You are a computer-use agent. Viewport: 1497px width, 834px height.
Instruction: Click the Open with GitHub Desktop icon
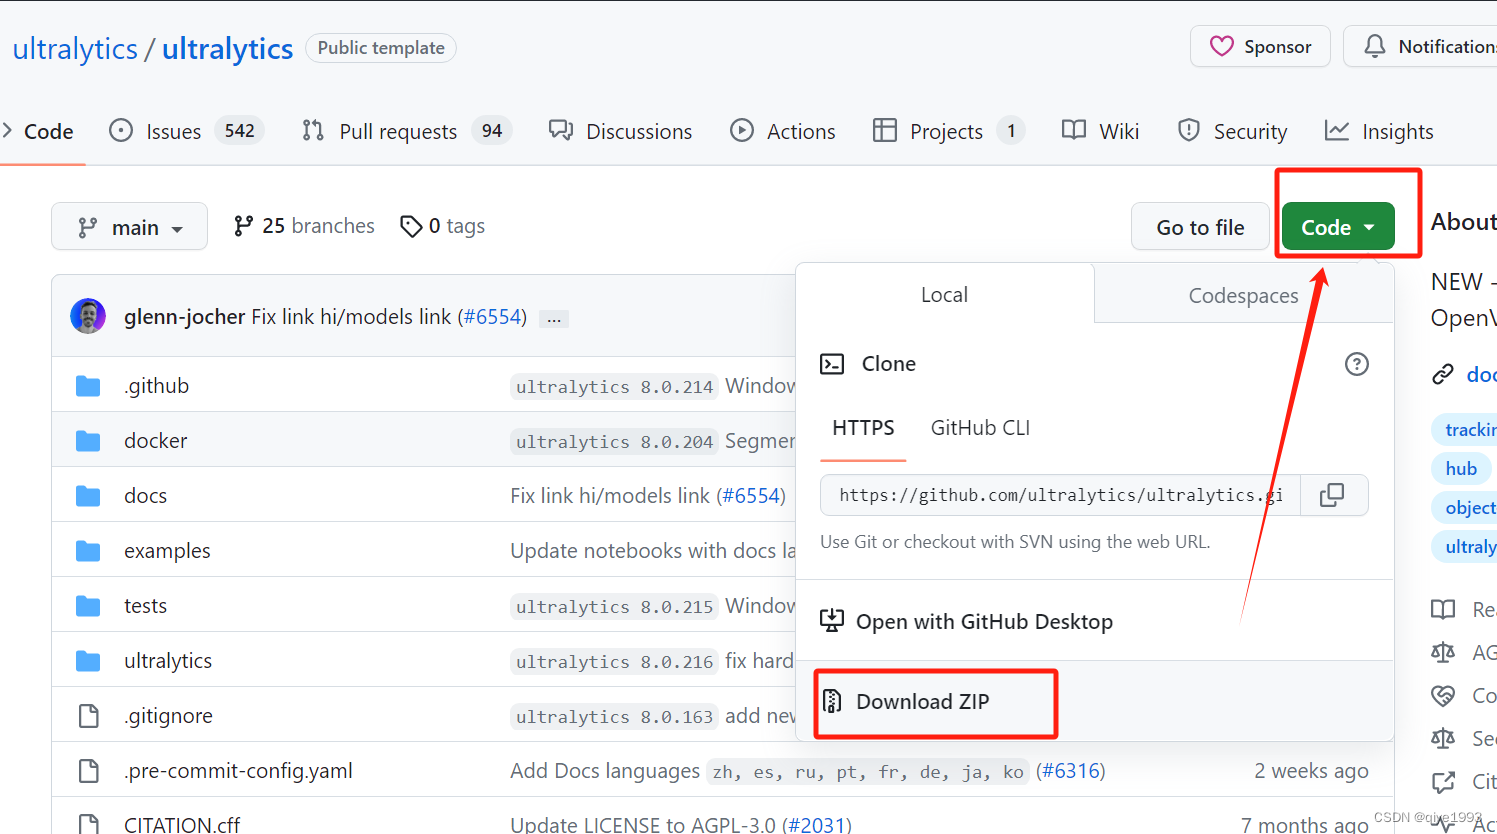pos(832,621)
